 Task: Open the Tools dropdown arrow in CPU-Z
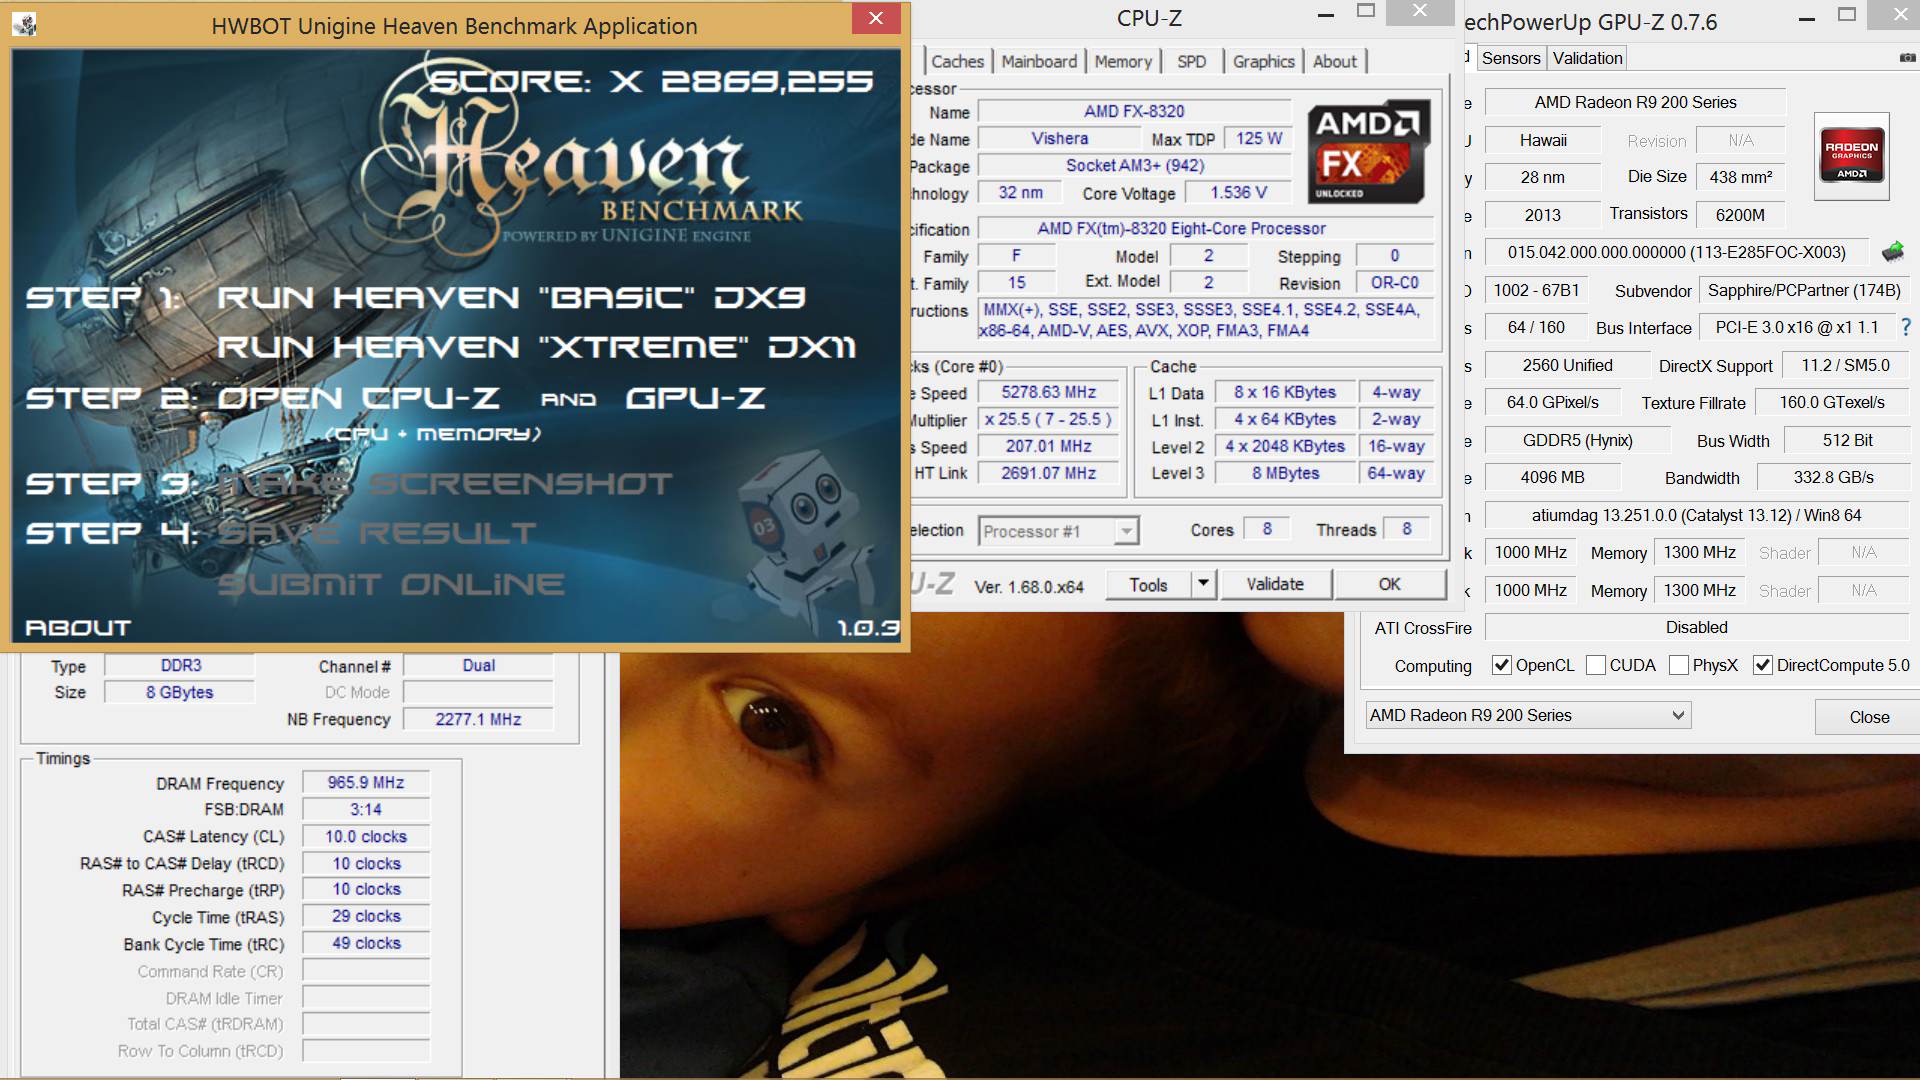tap(1204, 584)
